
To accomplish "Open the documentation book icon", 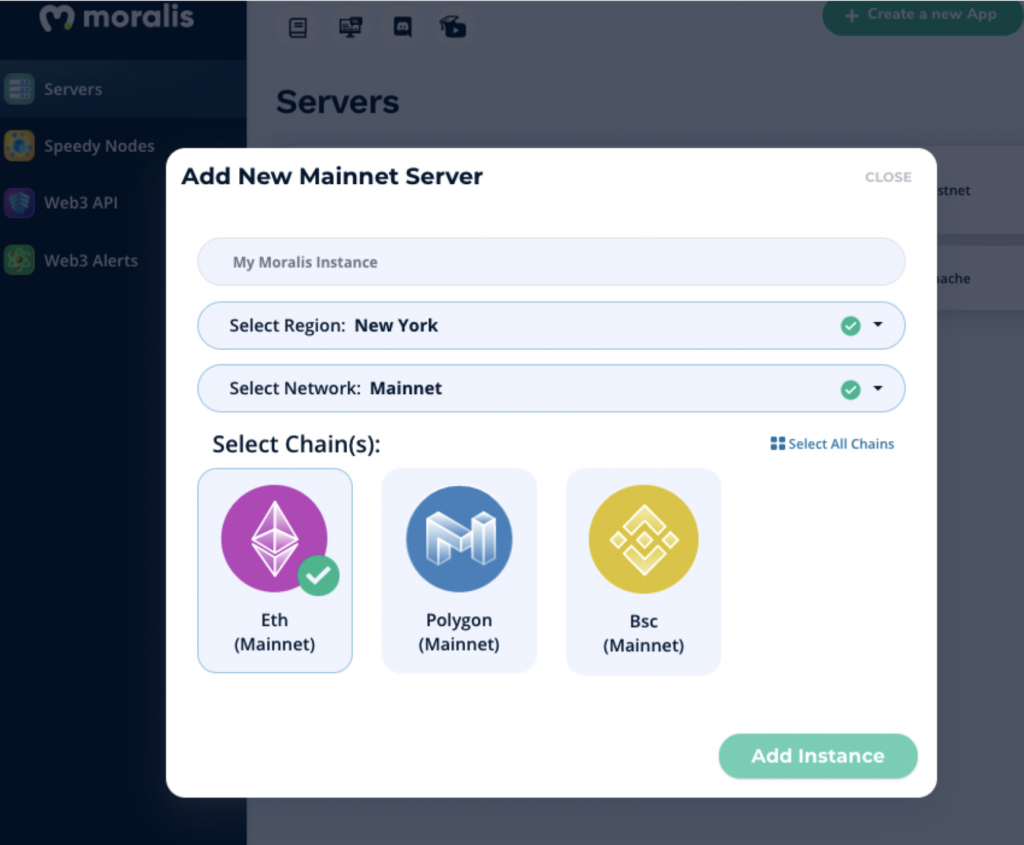I will click(x=298, y=27).
